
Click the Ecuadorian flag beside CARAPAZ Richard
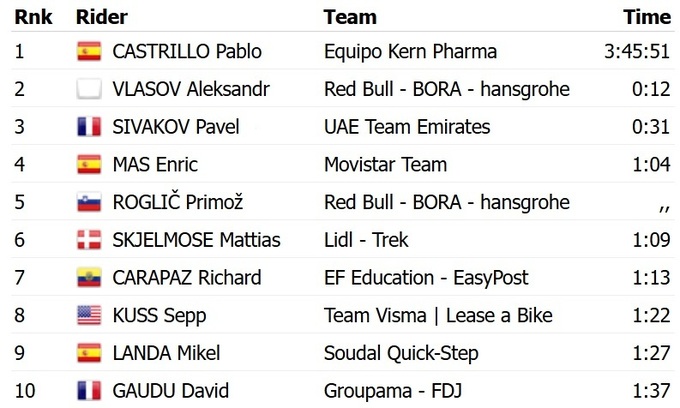(89, 278)
